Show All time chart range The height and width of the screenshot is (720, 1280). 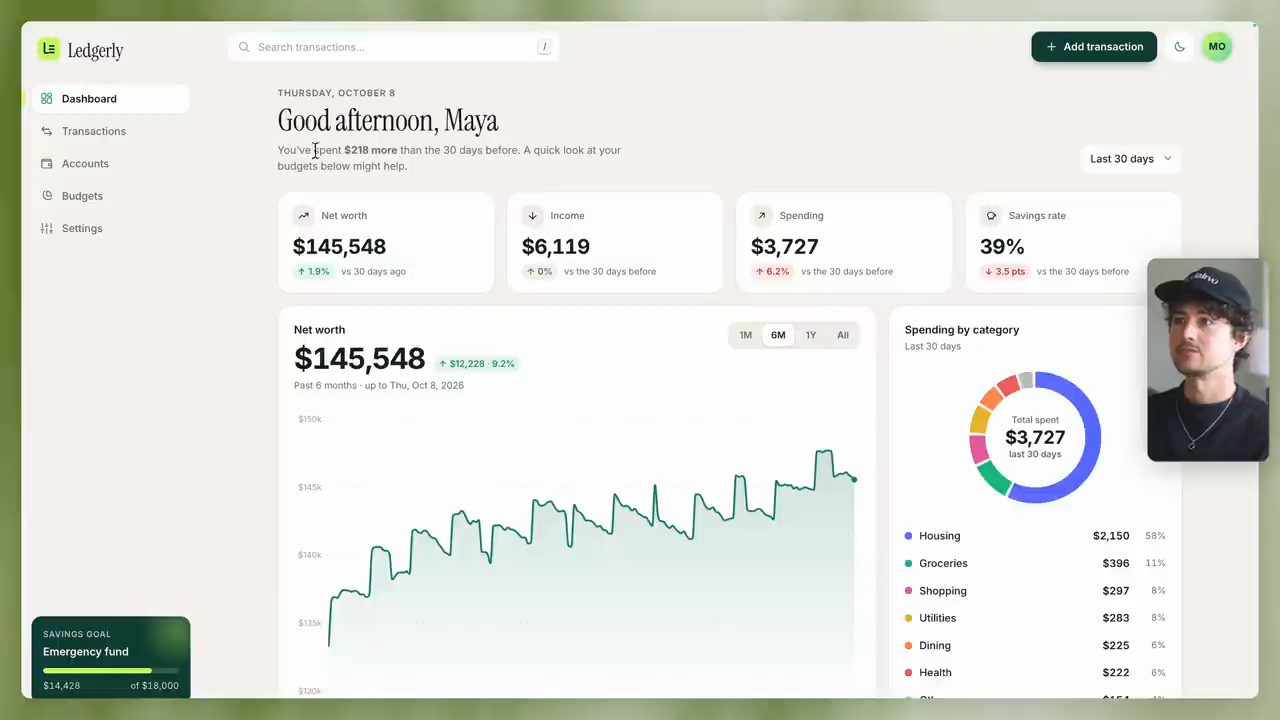click(843, 335)
